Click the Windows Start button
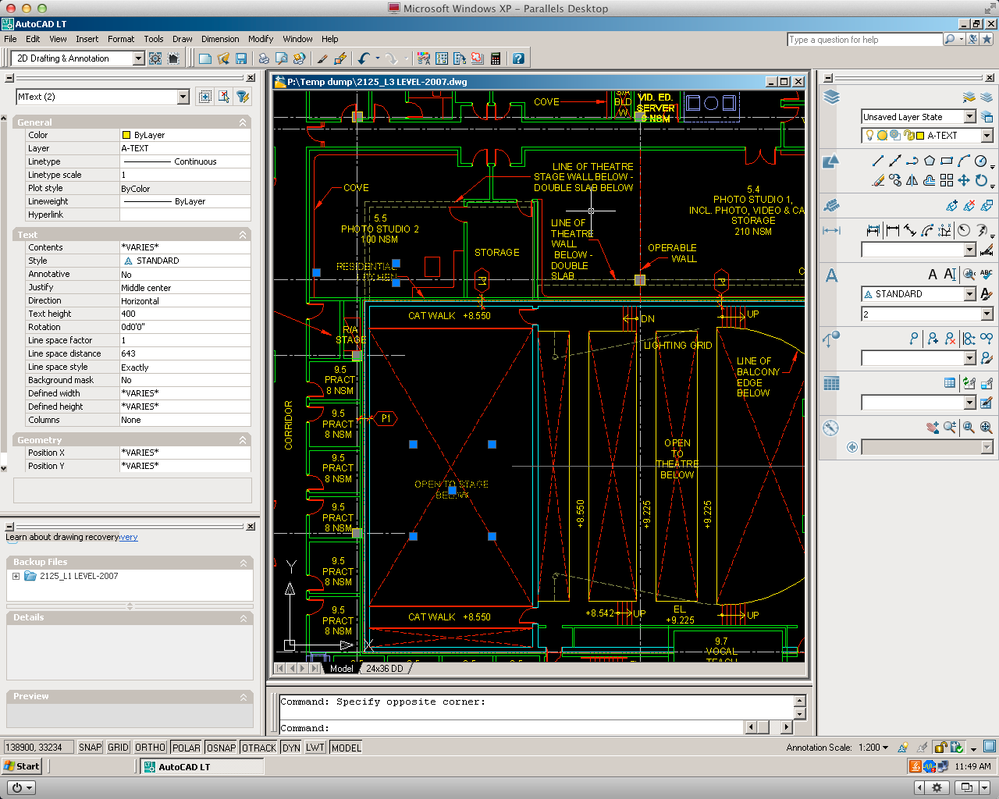Image resolution: width=999 pixels, height=799 pixels. point(22,767)
